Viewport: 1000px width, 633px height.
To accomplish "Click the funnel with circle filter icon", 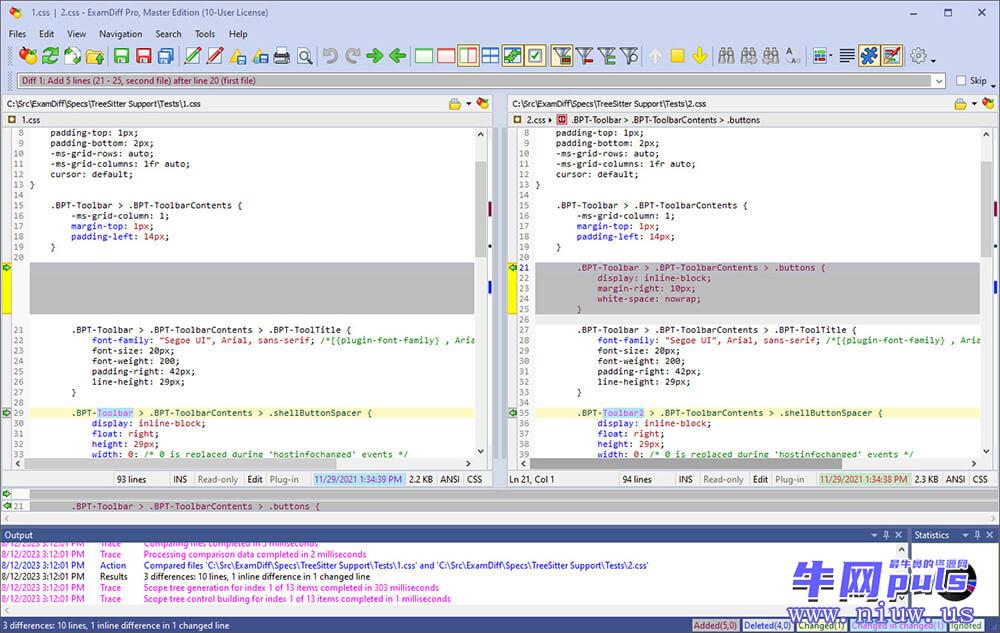I will click(x=629, y=56).
